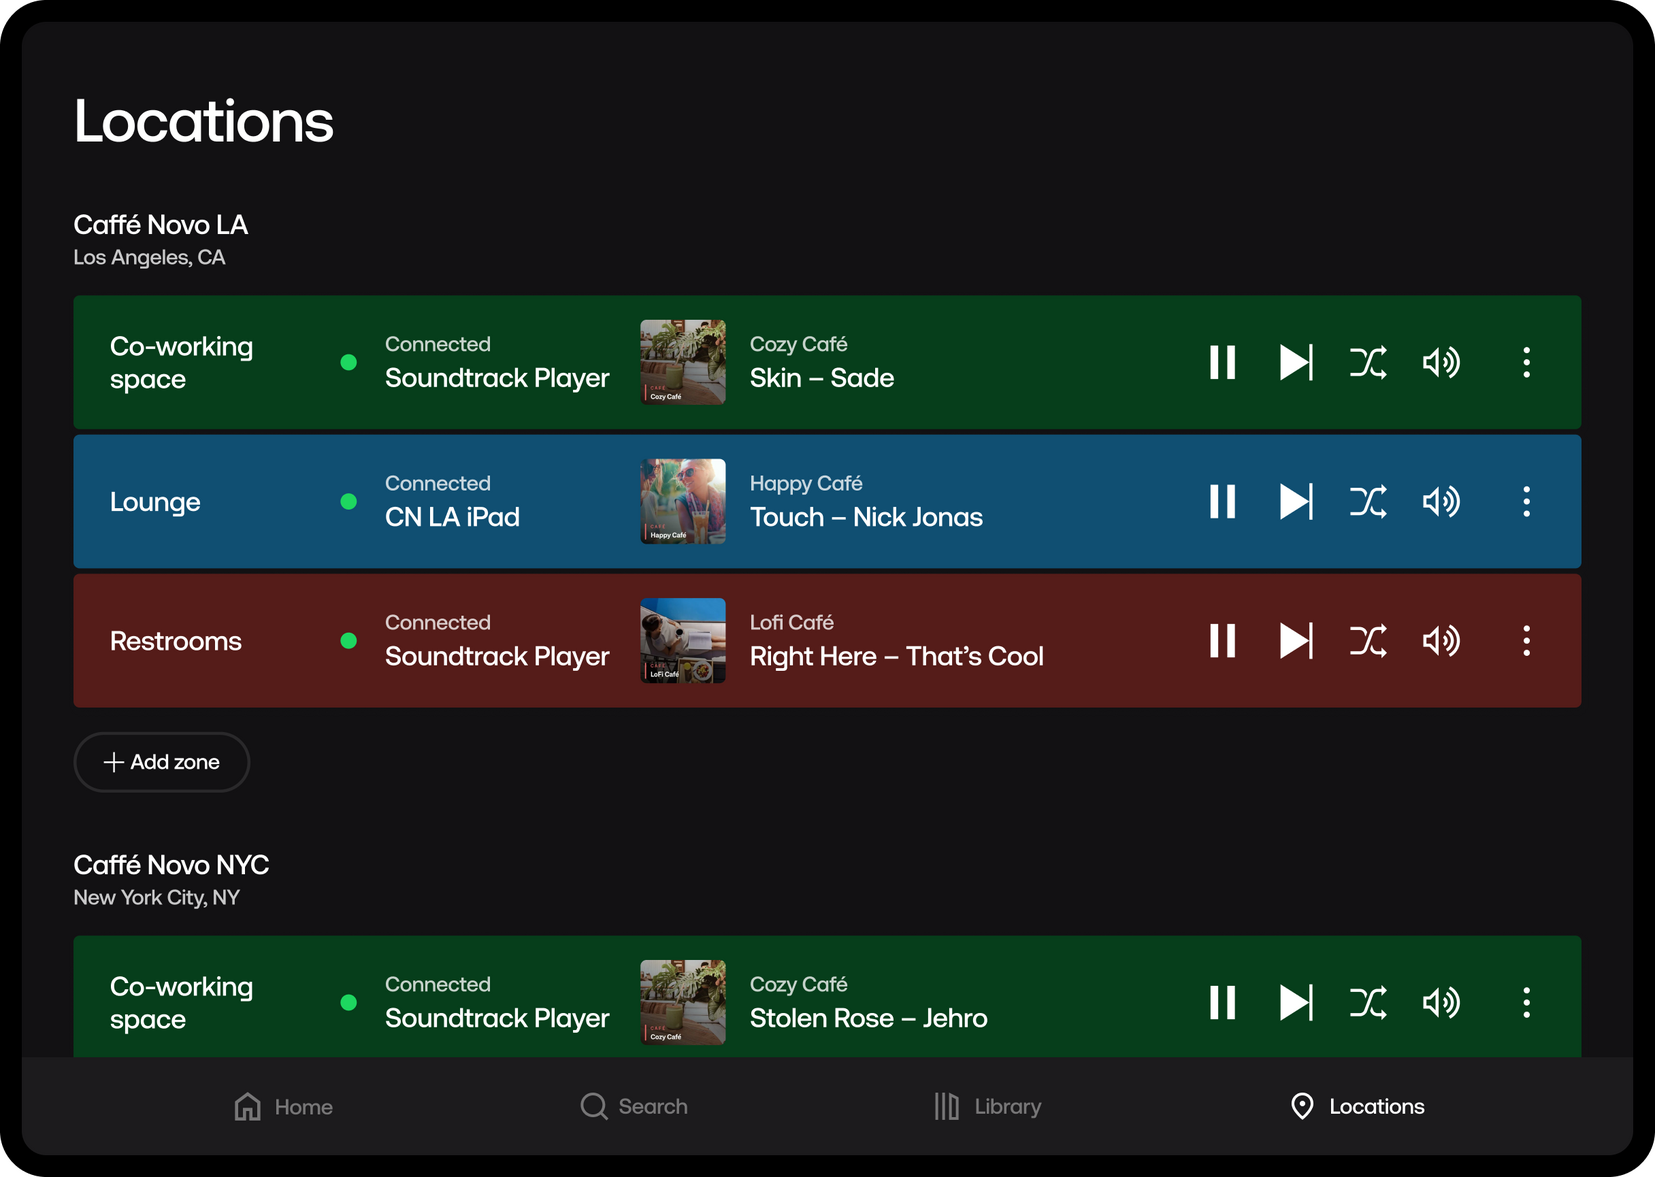Toggle shuffle for the Lounge zone
The height and width of the screenshot is (1177, 1655).
[1369, 502]
